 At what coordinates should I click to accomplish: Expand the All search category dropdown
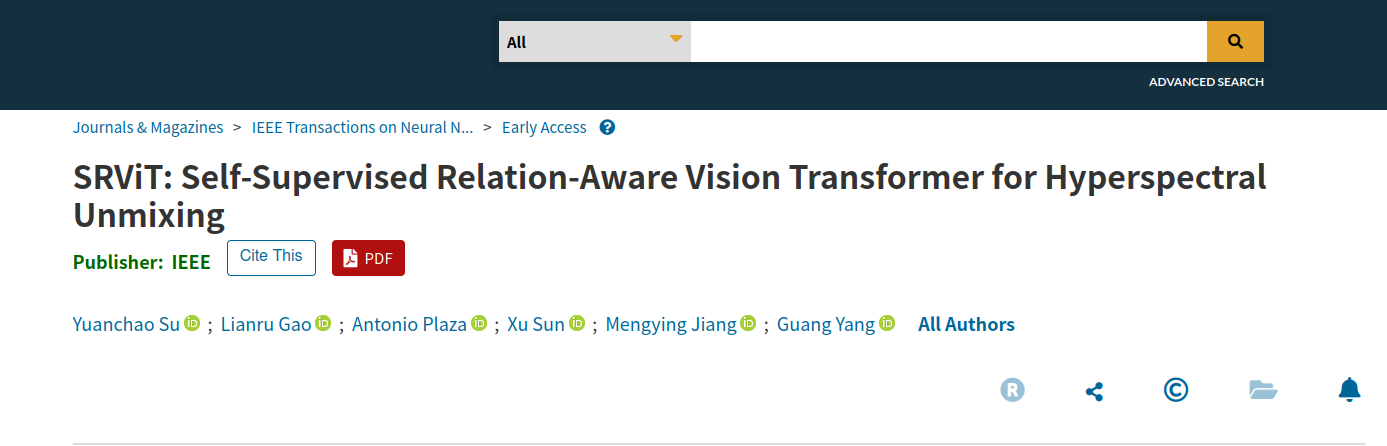(x=594, y=42)
